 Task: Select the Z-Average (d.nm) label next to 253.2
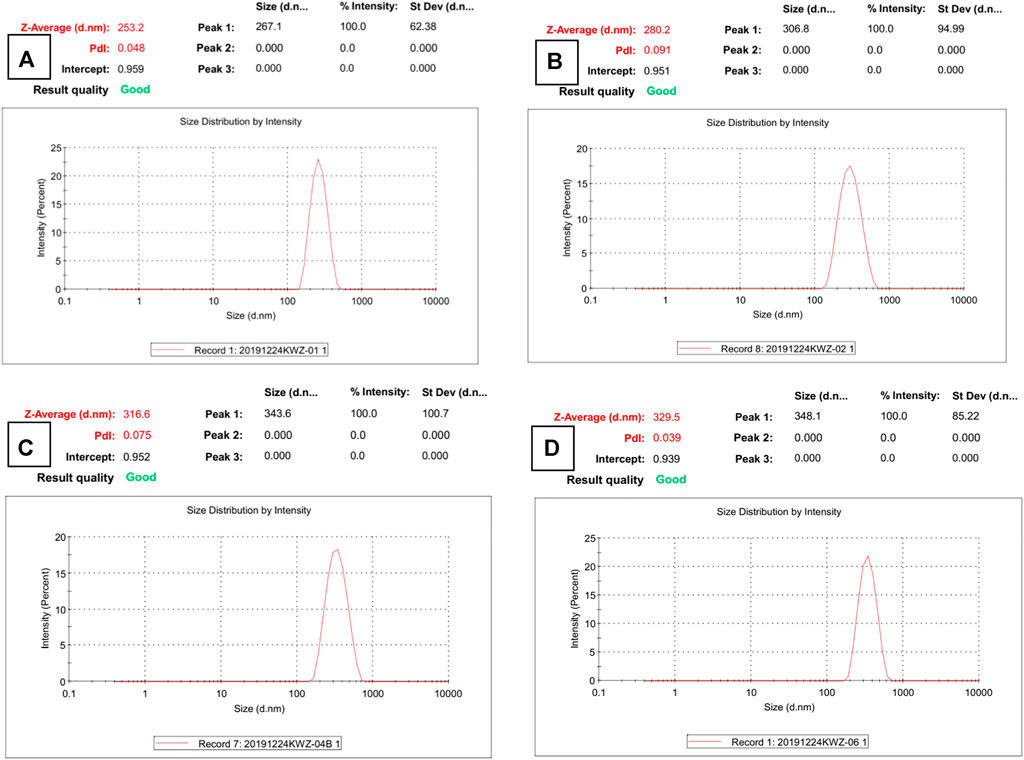65,27
